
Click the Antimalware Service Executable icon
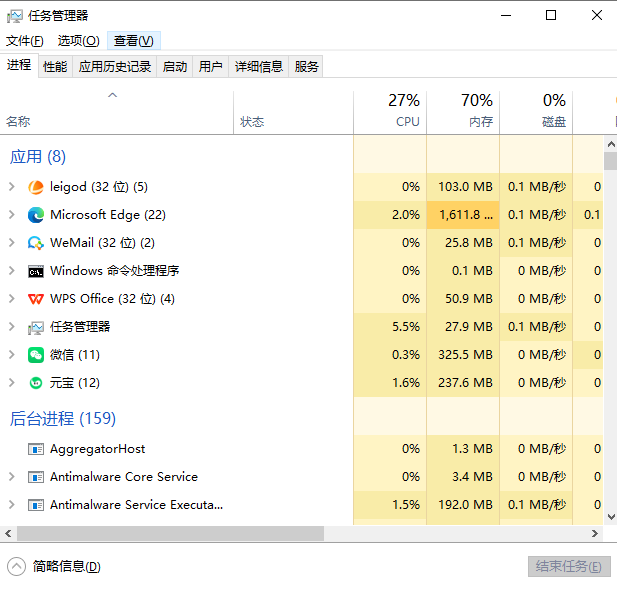point(36,505)
